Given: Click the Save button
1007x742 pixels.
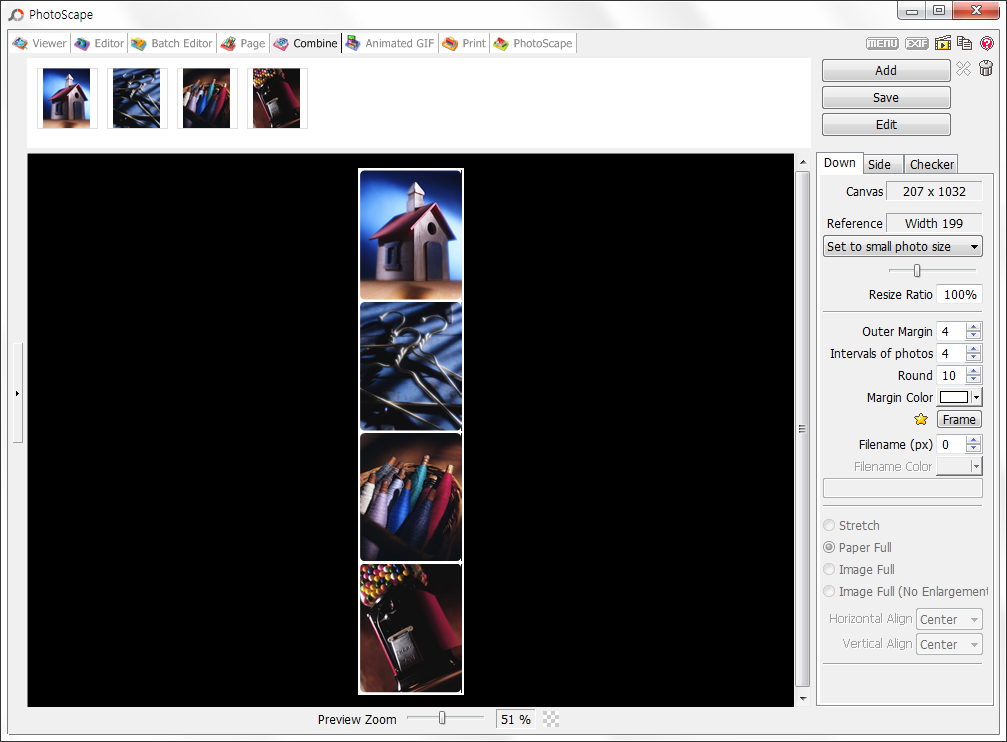Looking at the screenshot, I should 885,97.
